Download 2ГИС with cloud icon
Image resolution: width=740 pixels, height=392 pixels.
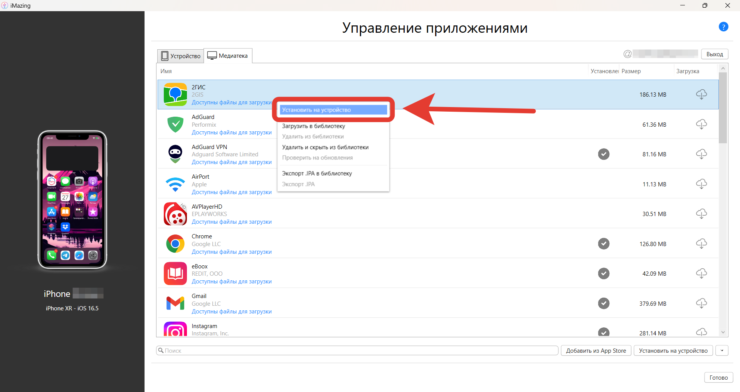(x=701, y=94)
